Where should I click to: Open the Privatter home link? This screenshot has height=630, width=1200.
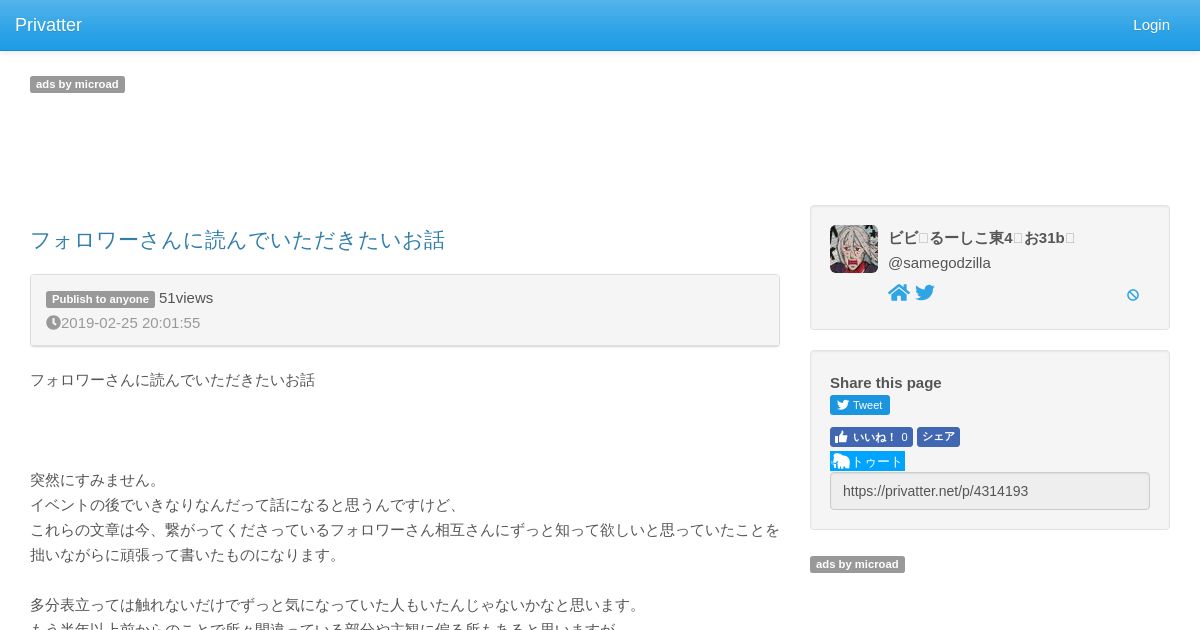click(48, 25)
